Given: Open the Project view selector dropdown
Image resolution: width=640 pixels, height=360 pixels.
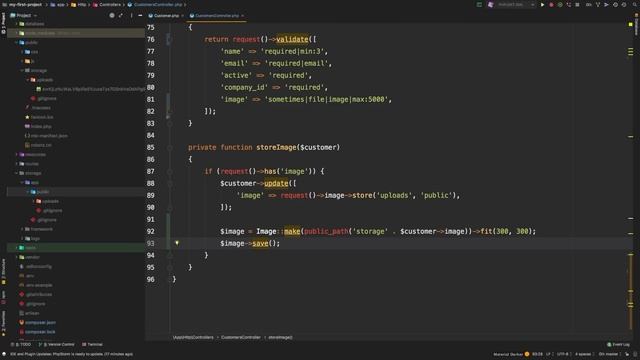Looking at the screenshot, I should (24, 16).
